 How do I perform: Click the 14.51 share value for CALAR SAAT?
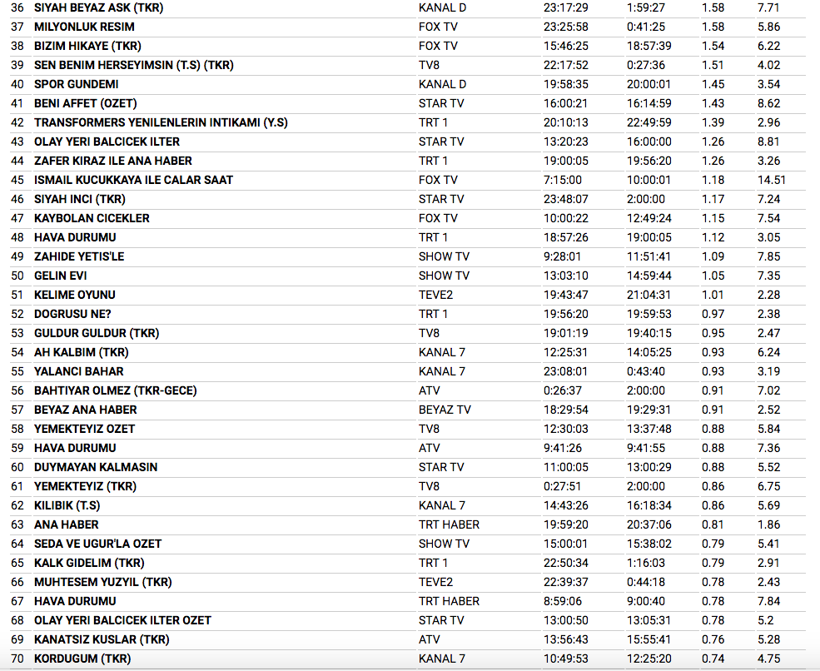pyautogui.click(x=771, y=180)
